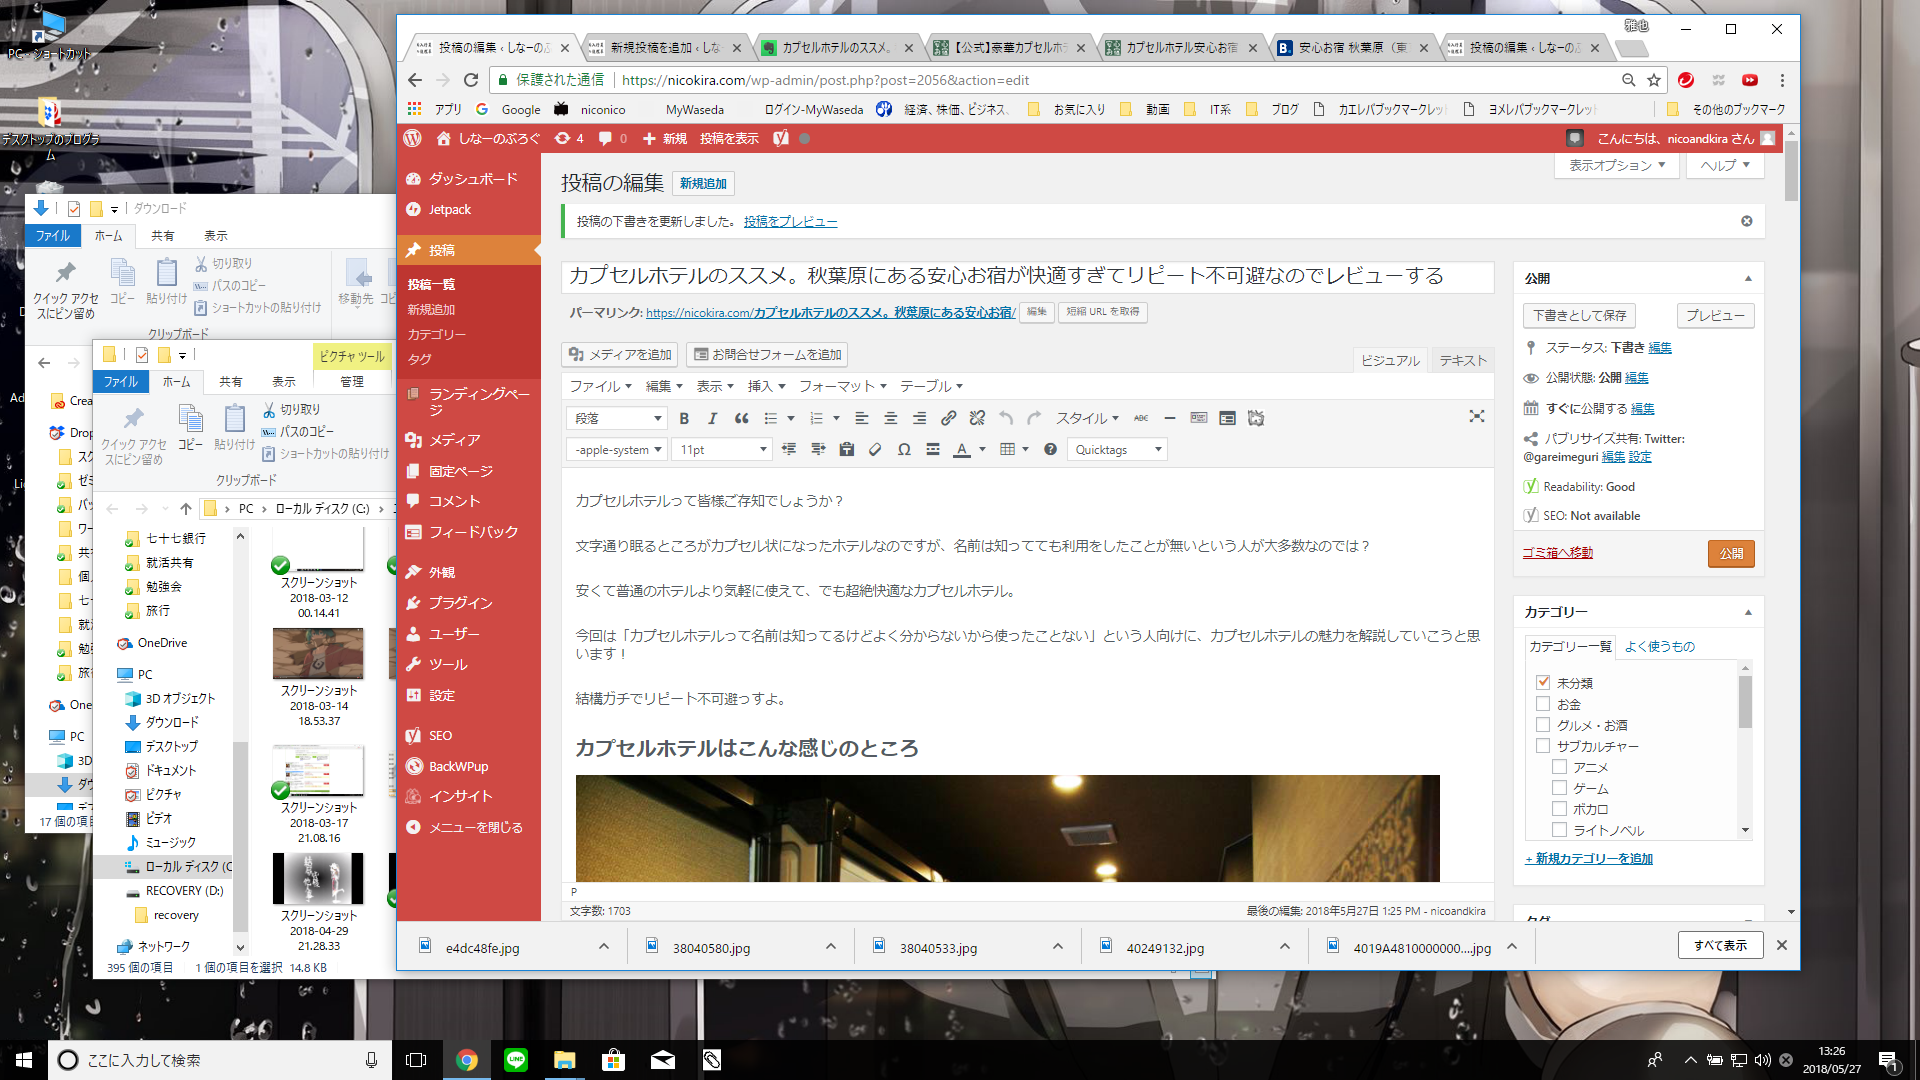Image resolution: width=1920 pixels, height=1080 pixels.
Task: Insert a link with the chain icon
Action: click(948, 418)
